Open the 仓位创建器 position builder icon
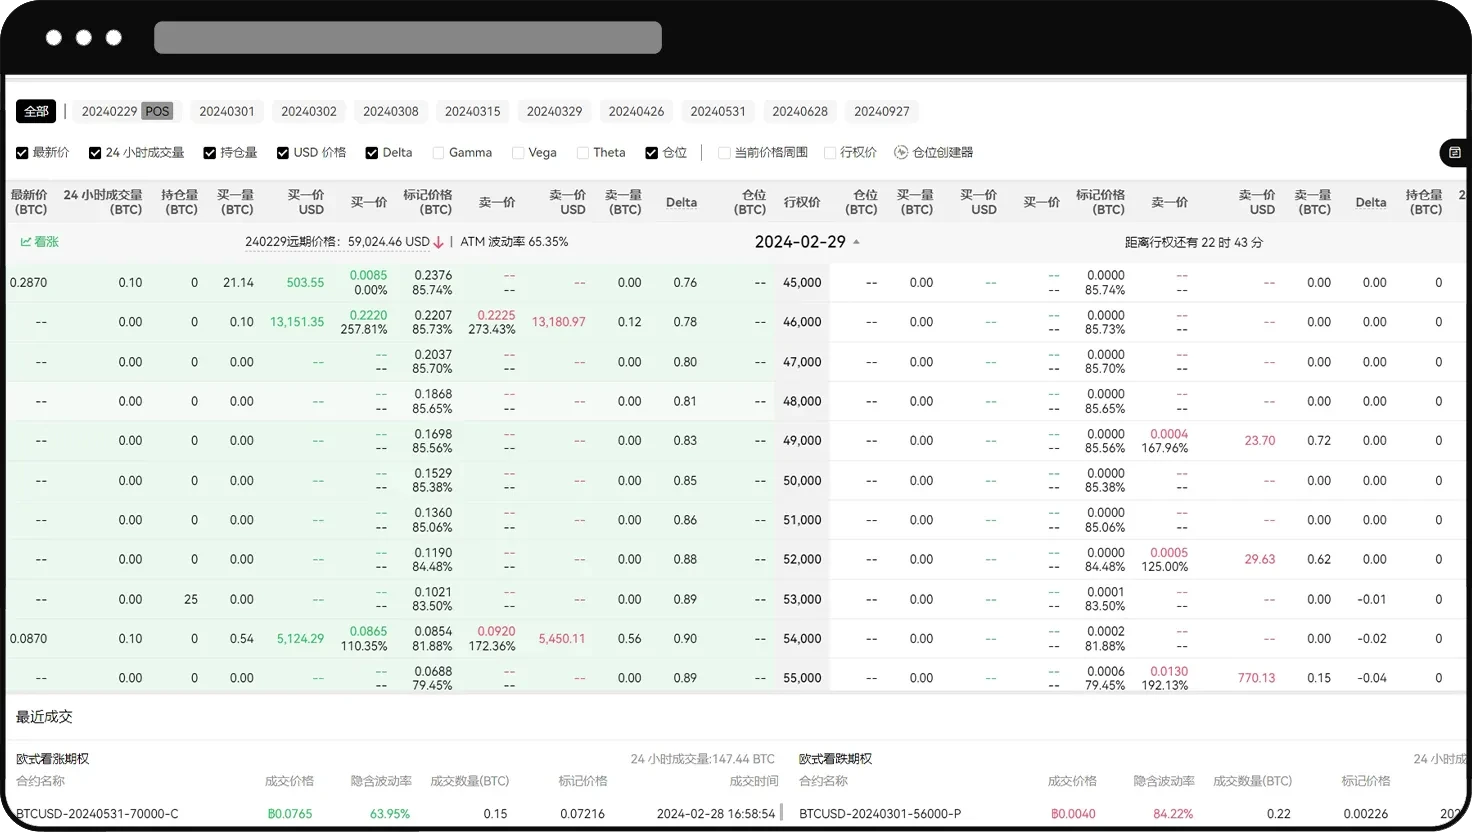Screen dimensions: 1472x832 point(900,153)
